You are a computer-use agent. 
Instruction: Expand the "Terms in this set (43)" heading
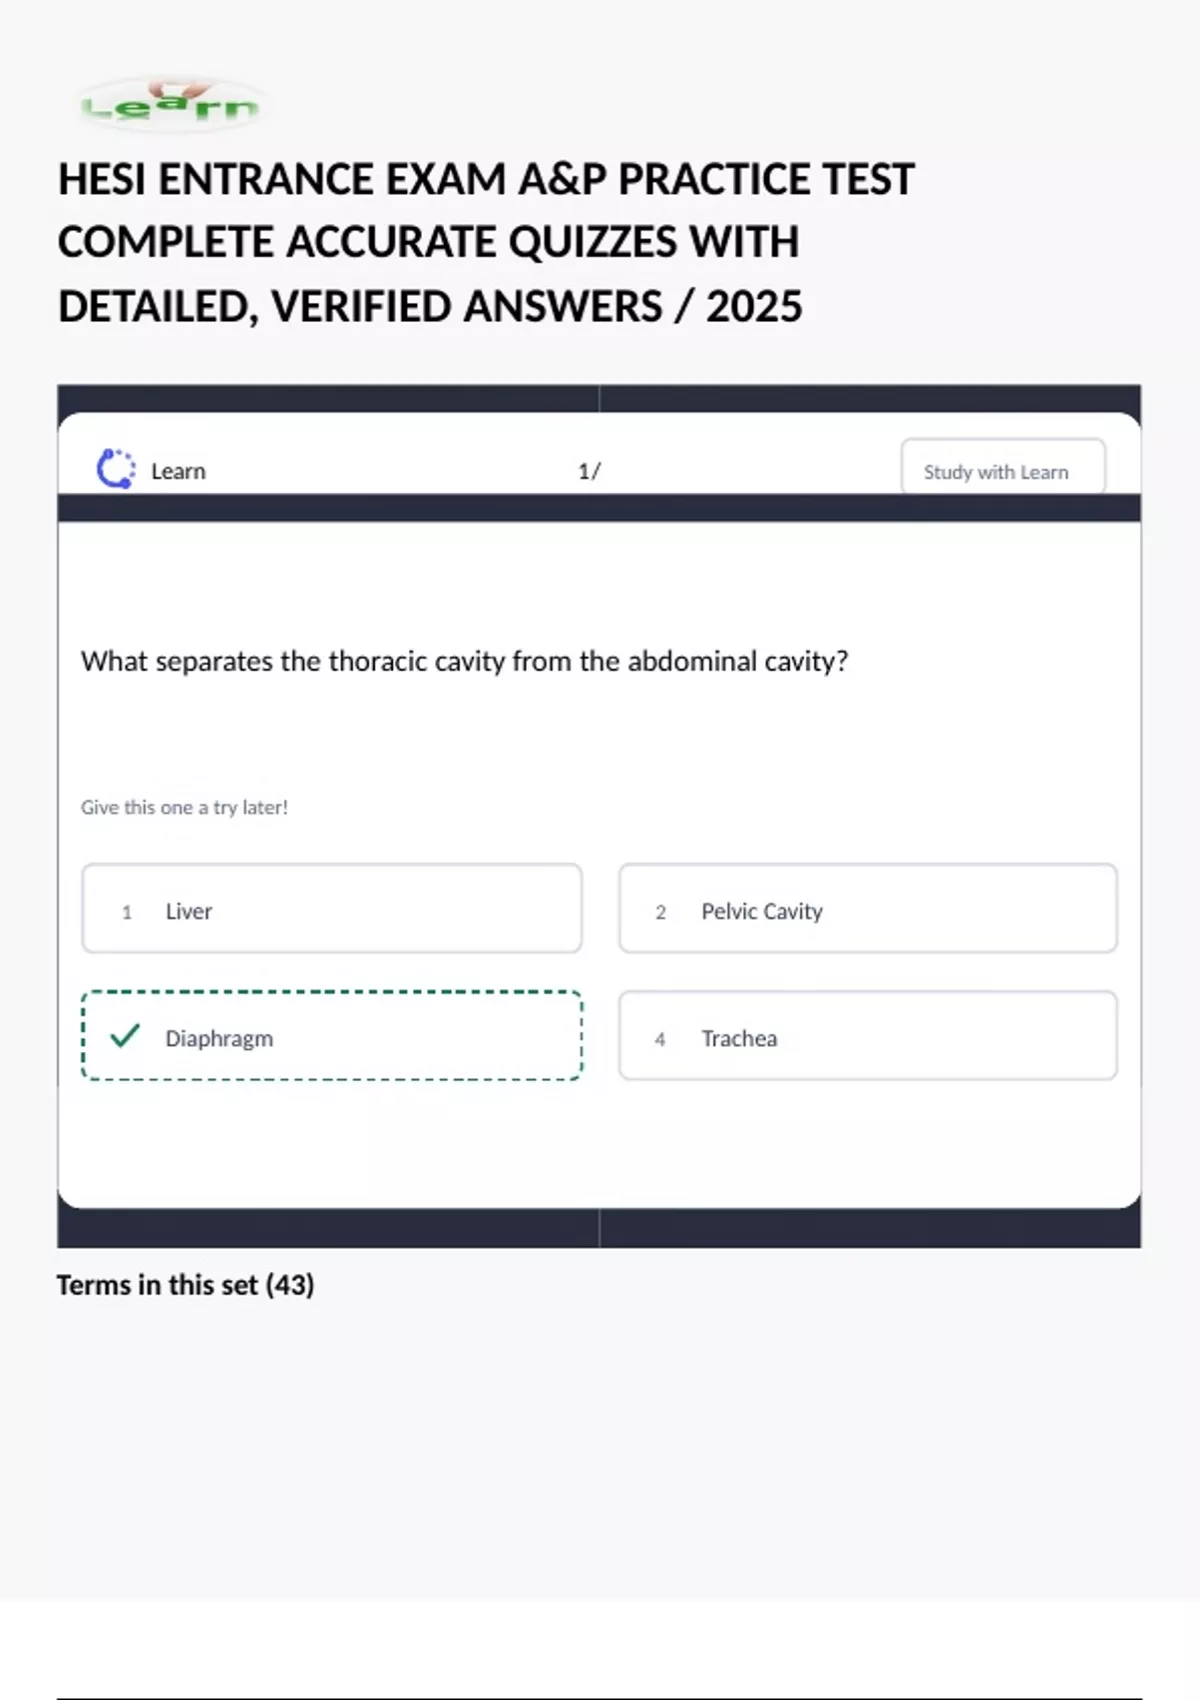point(185,1285)
